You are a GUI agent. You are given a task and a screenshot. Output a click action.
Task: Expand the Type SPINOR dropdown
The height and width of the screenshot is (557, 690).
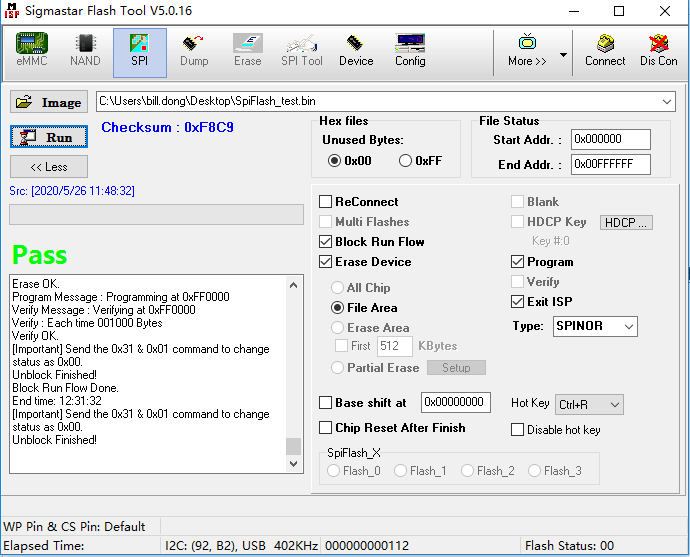point(627,327)
